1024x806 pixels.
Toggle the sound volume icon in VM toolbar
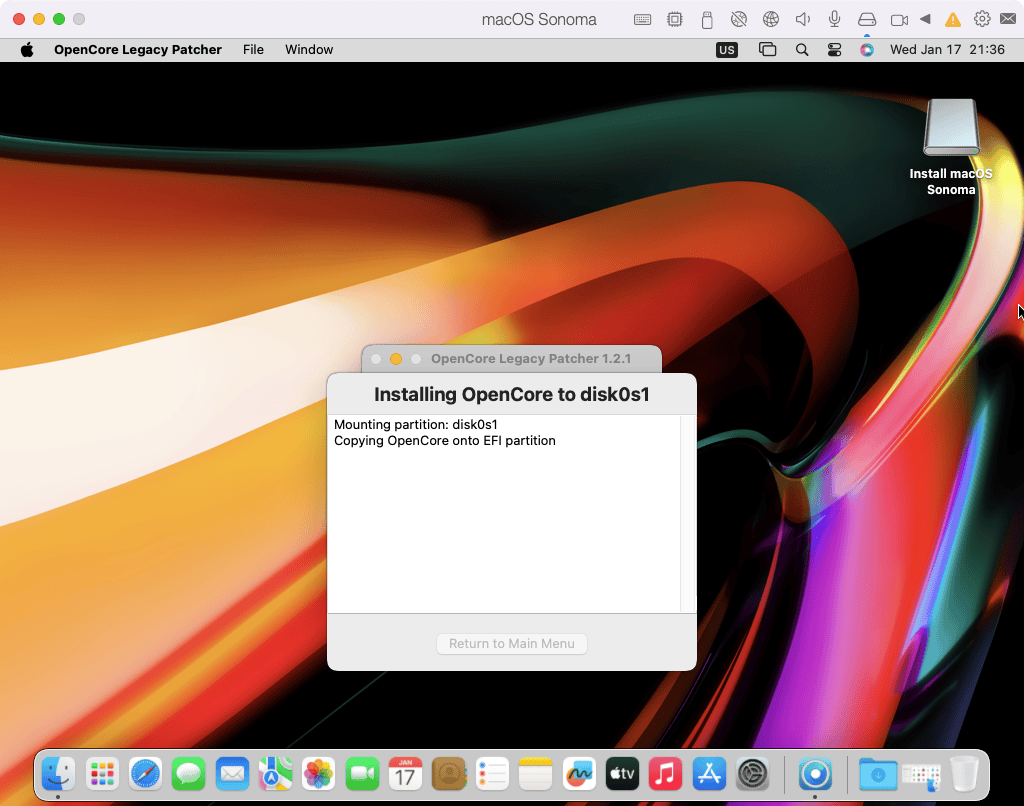point(802,19)
